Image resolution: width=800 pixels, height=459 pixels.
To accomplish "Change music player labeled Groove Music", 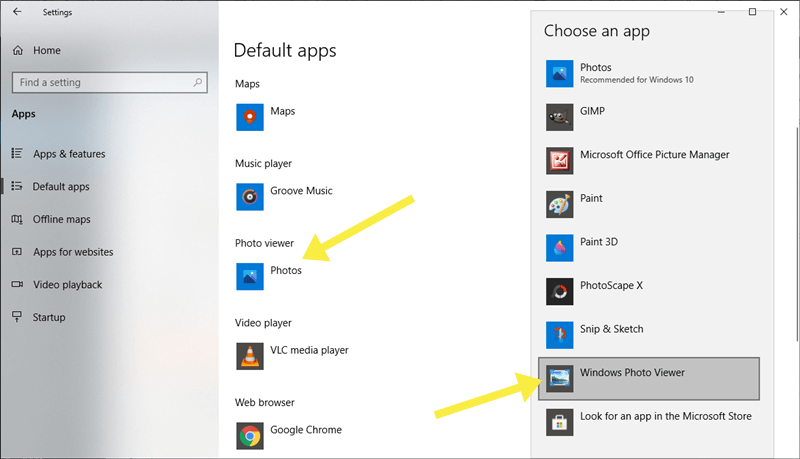I will (302, 191).
